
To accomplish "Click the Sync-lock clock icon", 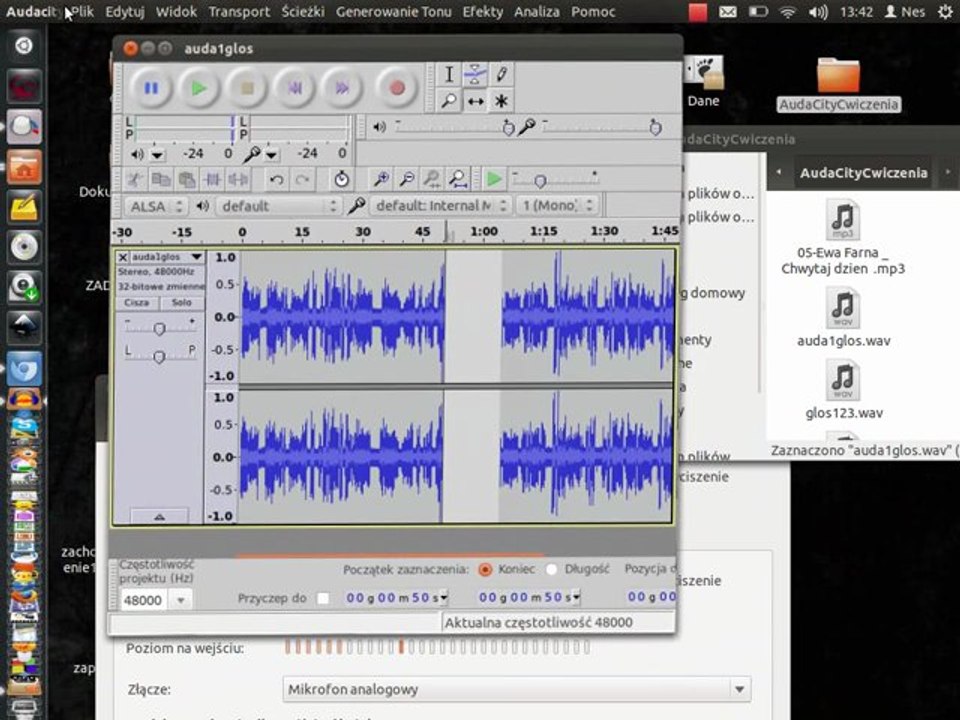I will 342,179.
